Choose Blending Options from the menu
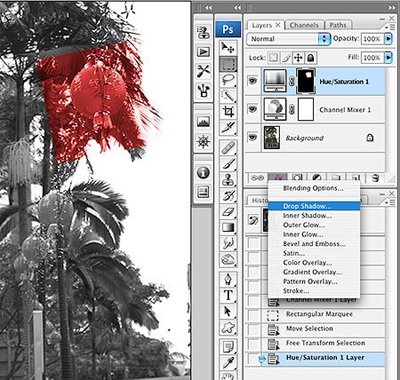This screenshot has width=400, height=380. 314,188
